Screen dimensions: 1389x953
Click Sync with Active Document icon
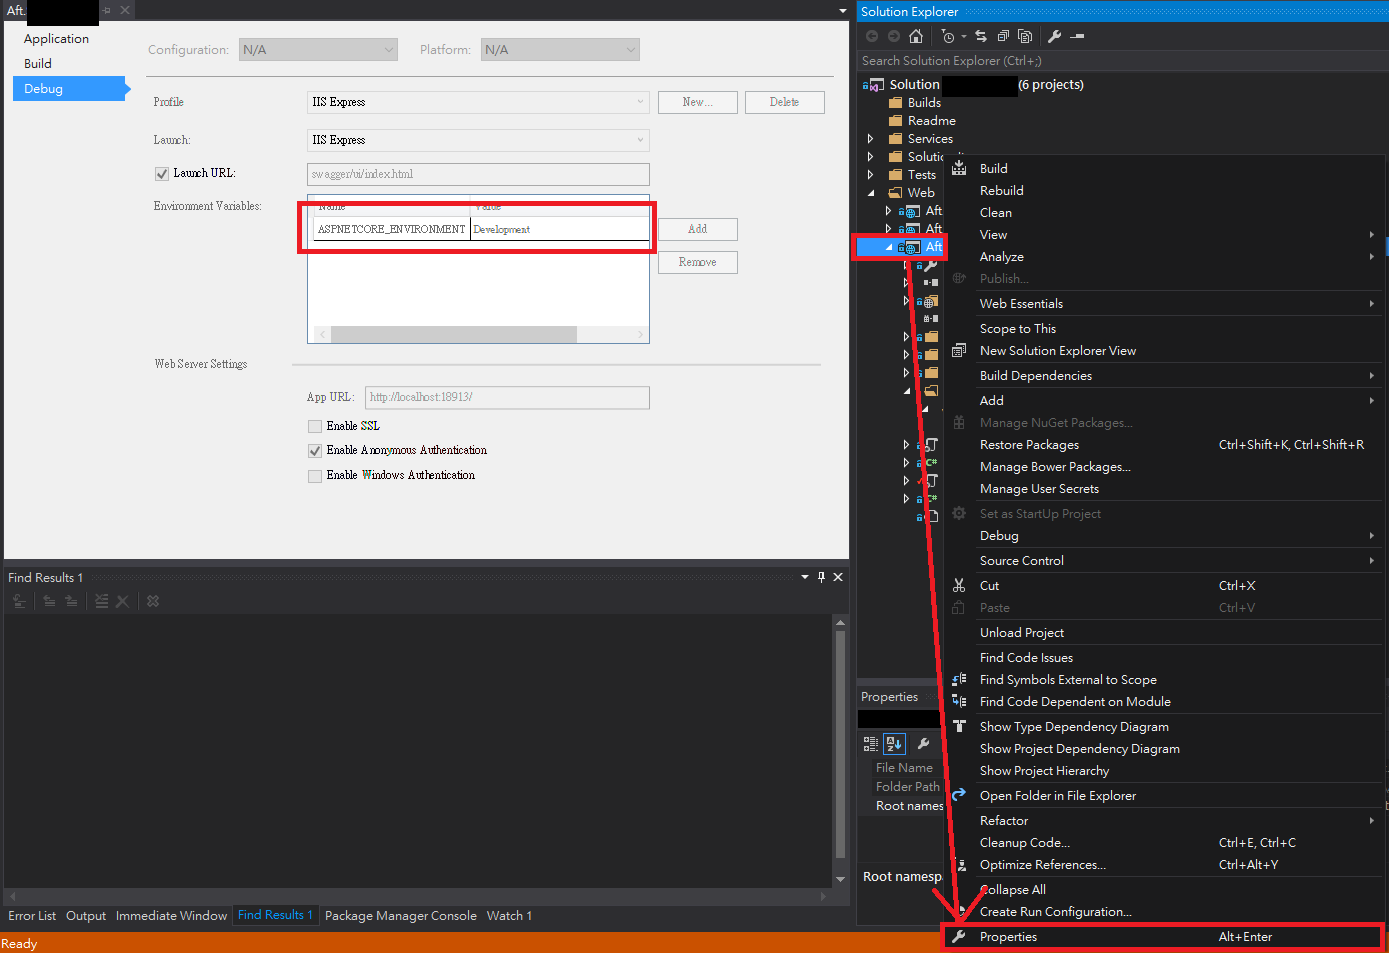pos(981,36)
